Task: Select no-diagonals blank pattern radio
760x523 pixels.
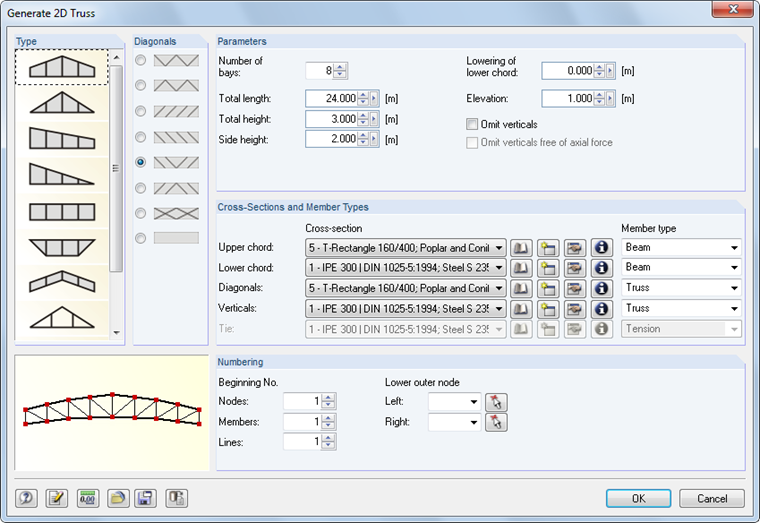Action: point(141,238)
